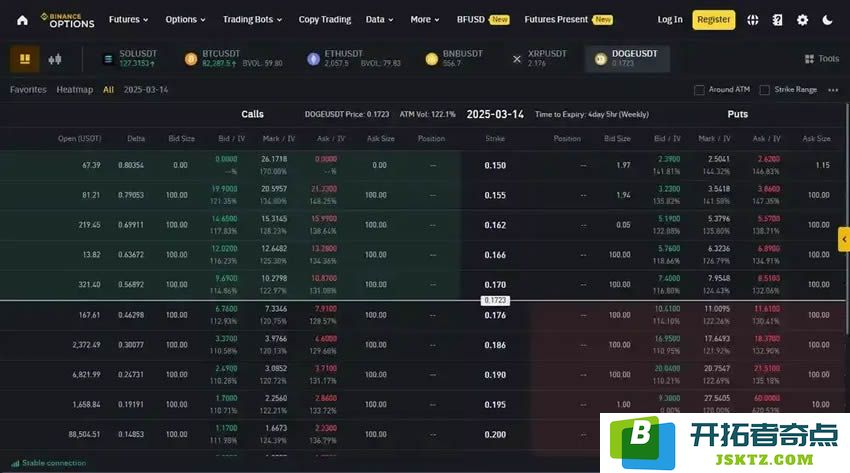Open the BFUSD menu item

tap(483, 20)
